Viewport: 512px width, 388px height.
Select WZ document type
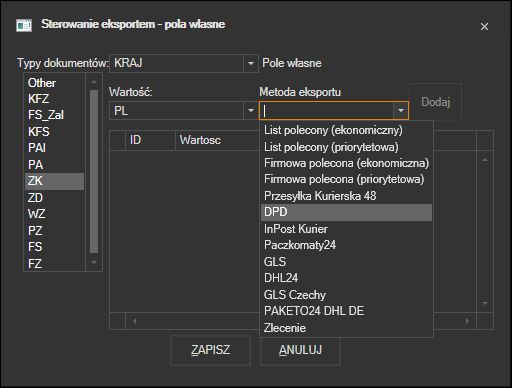click(54, 214)
